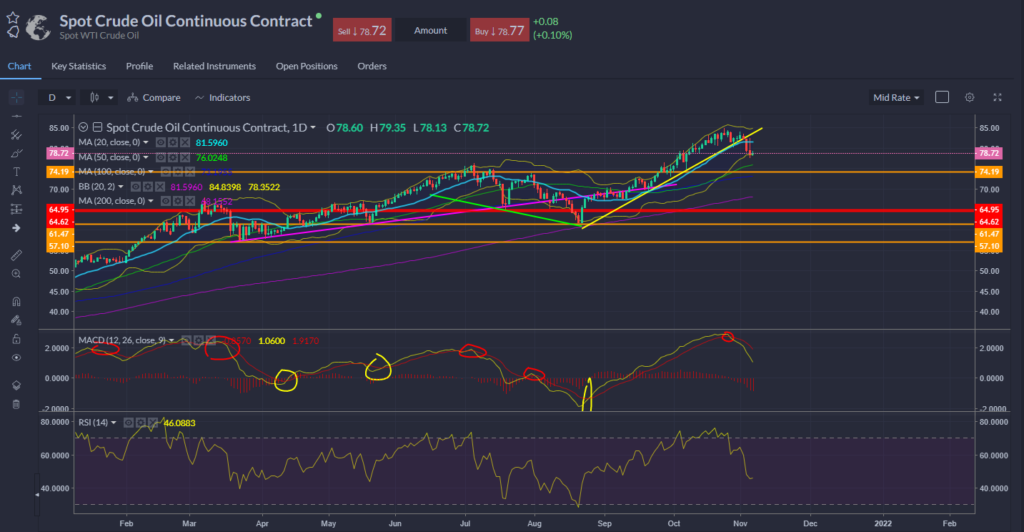Viewport: 1024px width, 532px height.
Task: Expand the Mid Rate dropdown
Action: pos(896,98)
